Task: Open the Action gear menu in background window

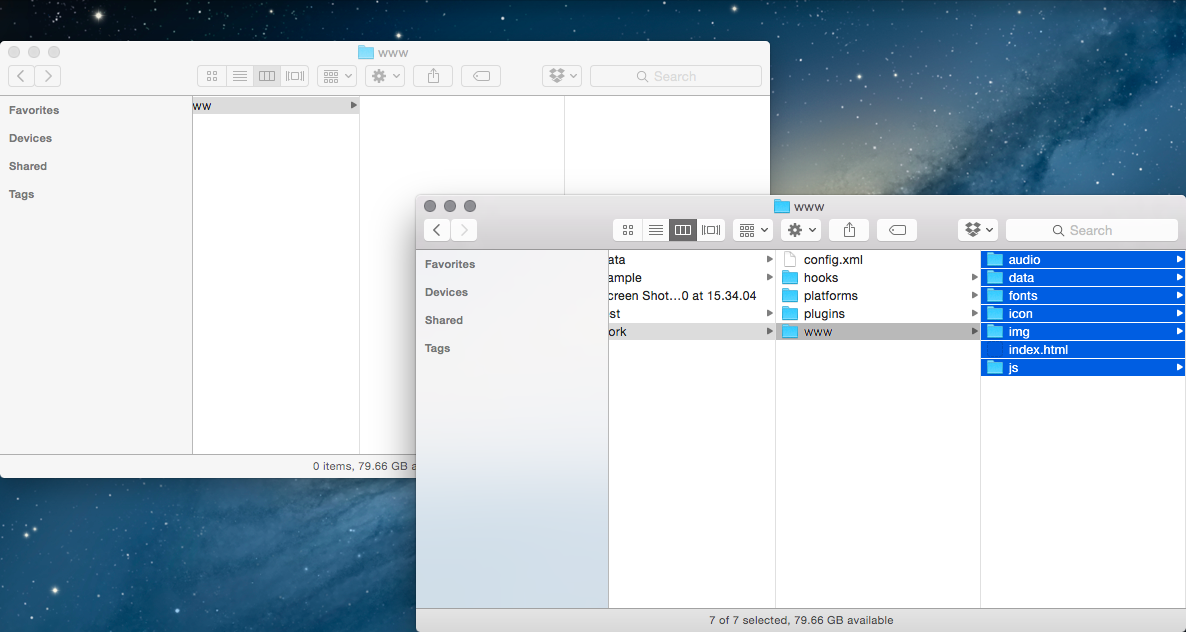Action: click(x=385, y=76)
